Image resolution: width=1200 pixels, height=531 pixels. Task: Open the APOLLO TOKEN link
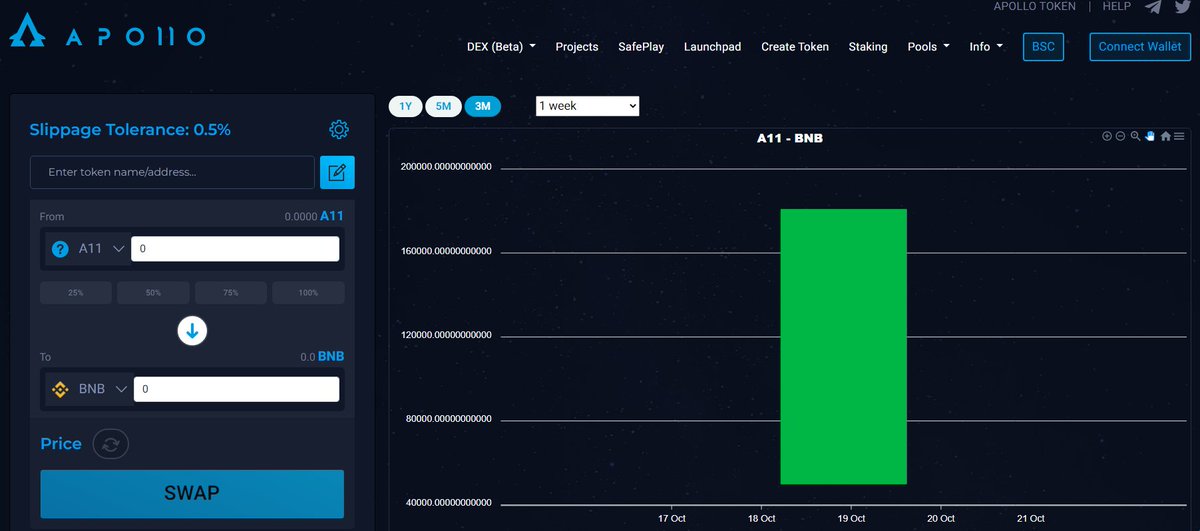[1034, 6]
